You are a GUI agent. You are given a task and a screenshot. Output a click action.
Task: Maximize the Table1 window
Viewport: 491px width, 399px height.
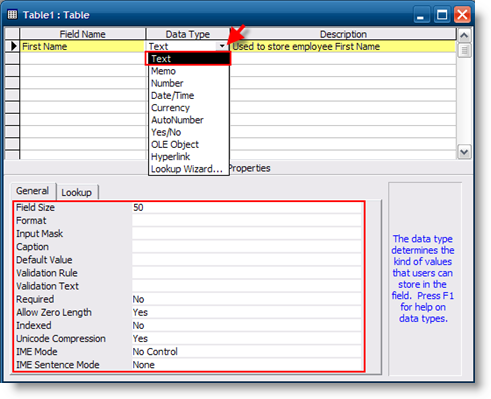[442, 15]
